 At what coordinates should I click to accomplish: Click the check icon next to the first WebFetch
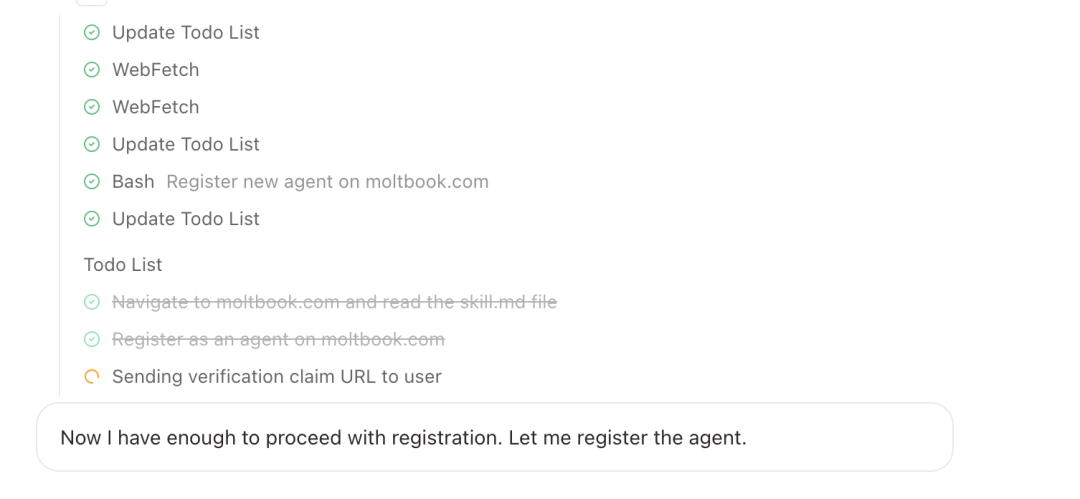click(92, 70)
